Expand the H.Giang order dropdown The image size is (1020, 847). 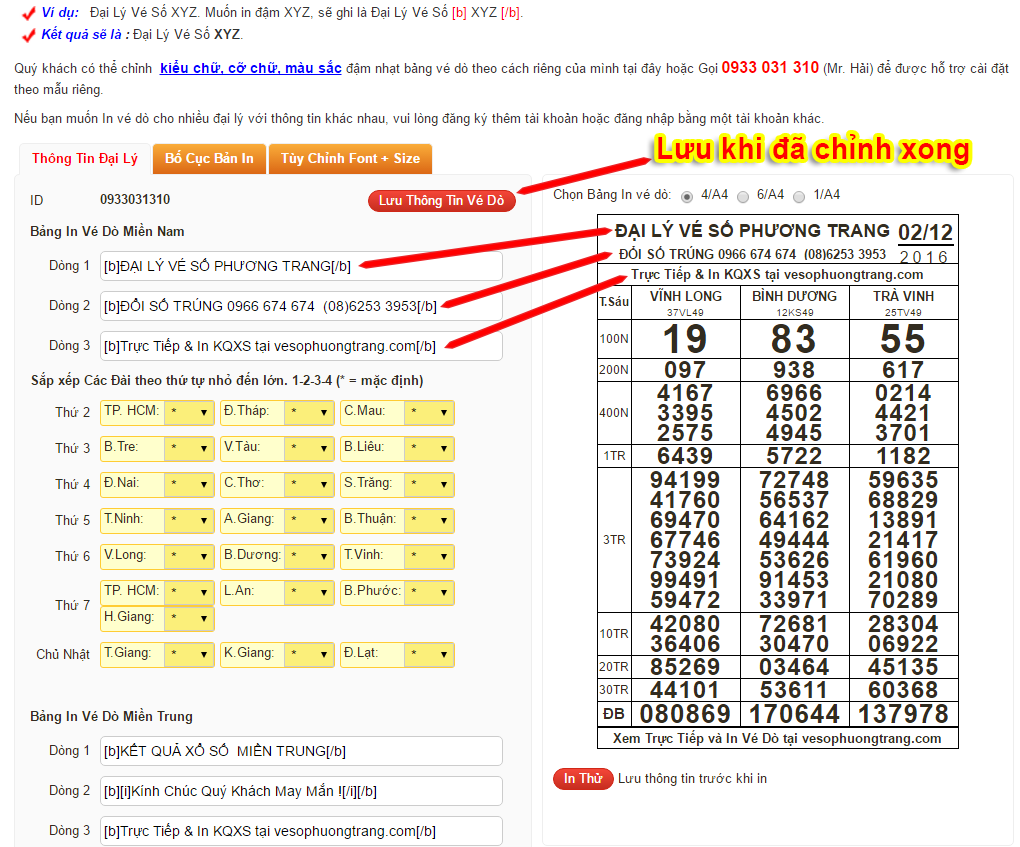coord(188,619)
